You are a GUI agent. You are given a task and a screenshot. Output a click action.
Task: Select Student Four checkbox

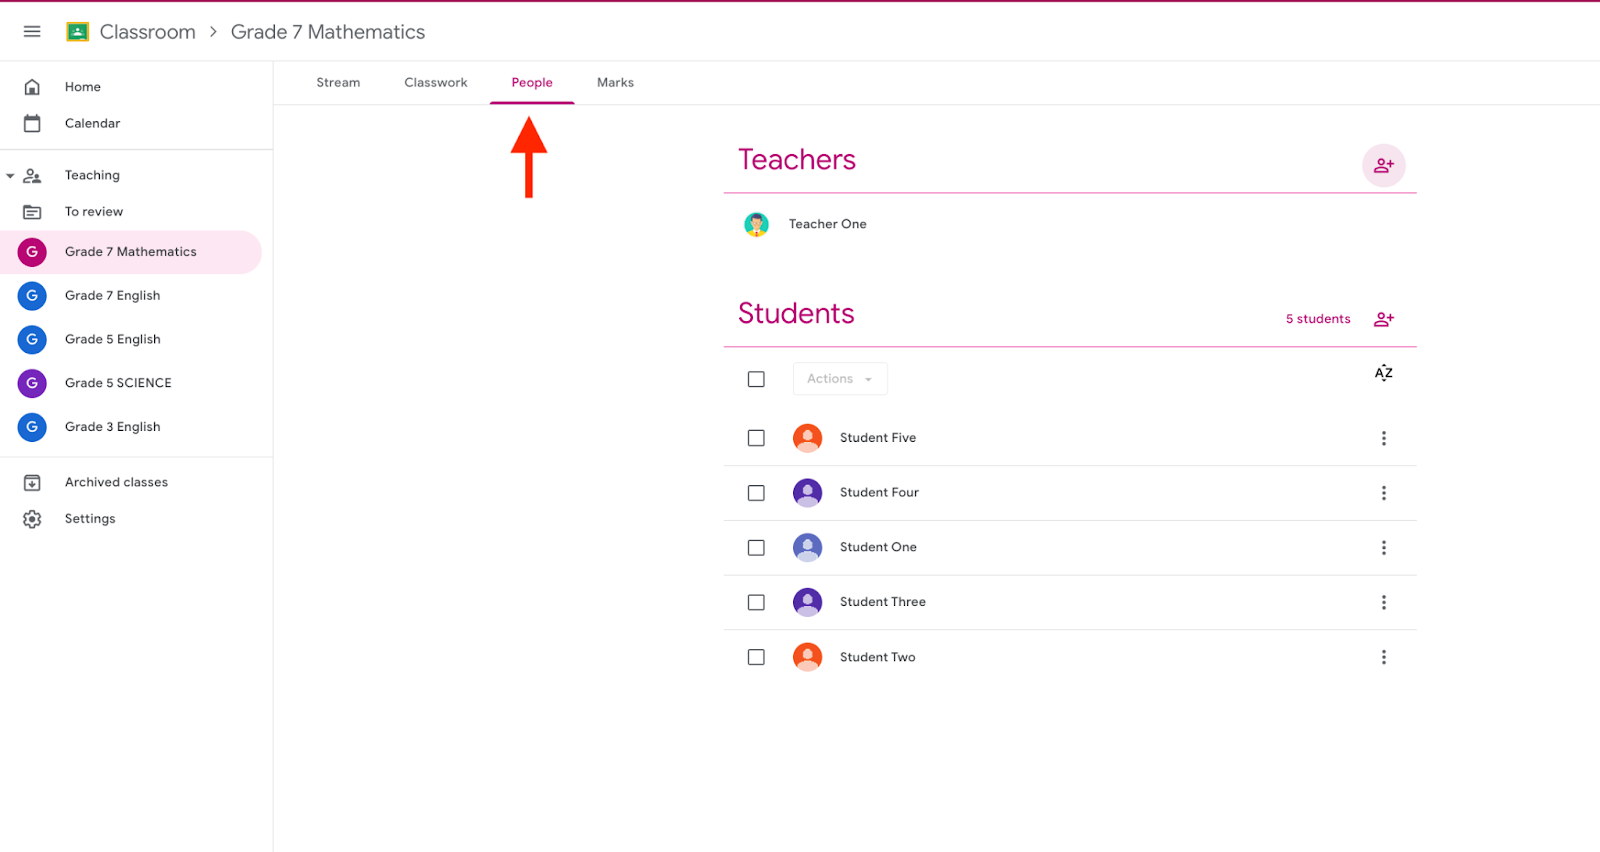756,493
